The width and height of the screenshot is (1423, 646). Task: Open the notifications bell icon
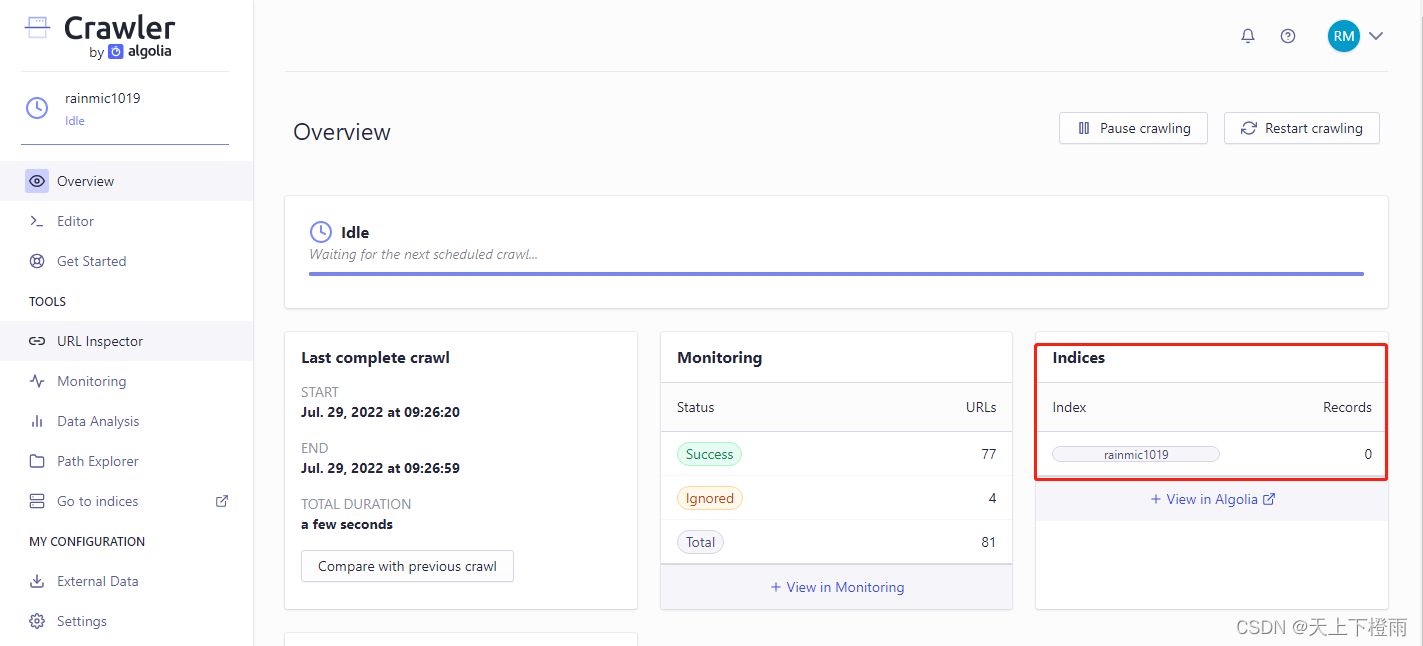(1248, 36)
